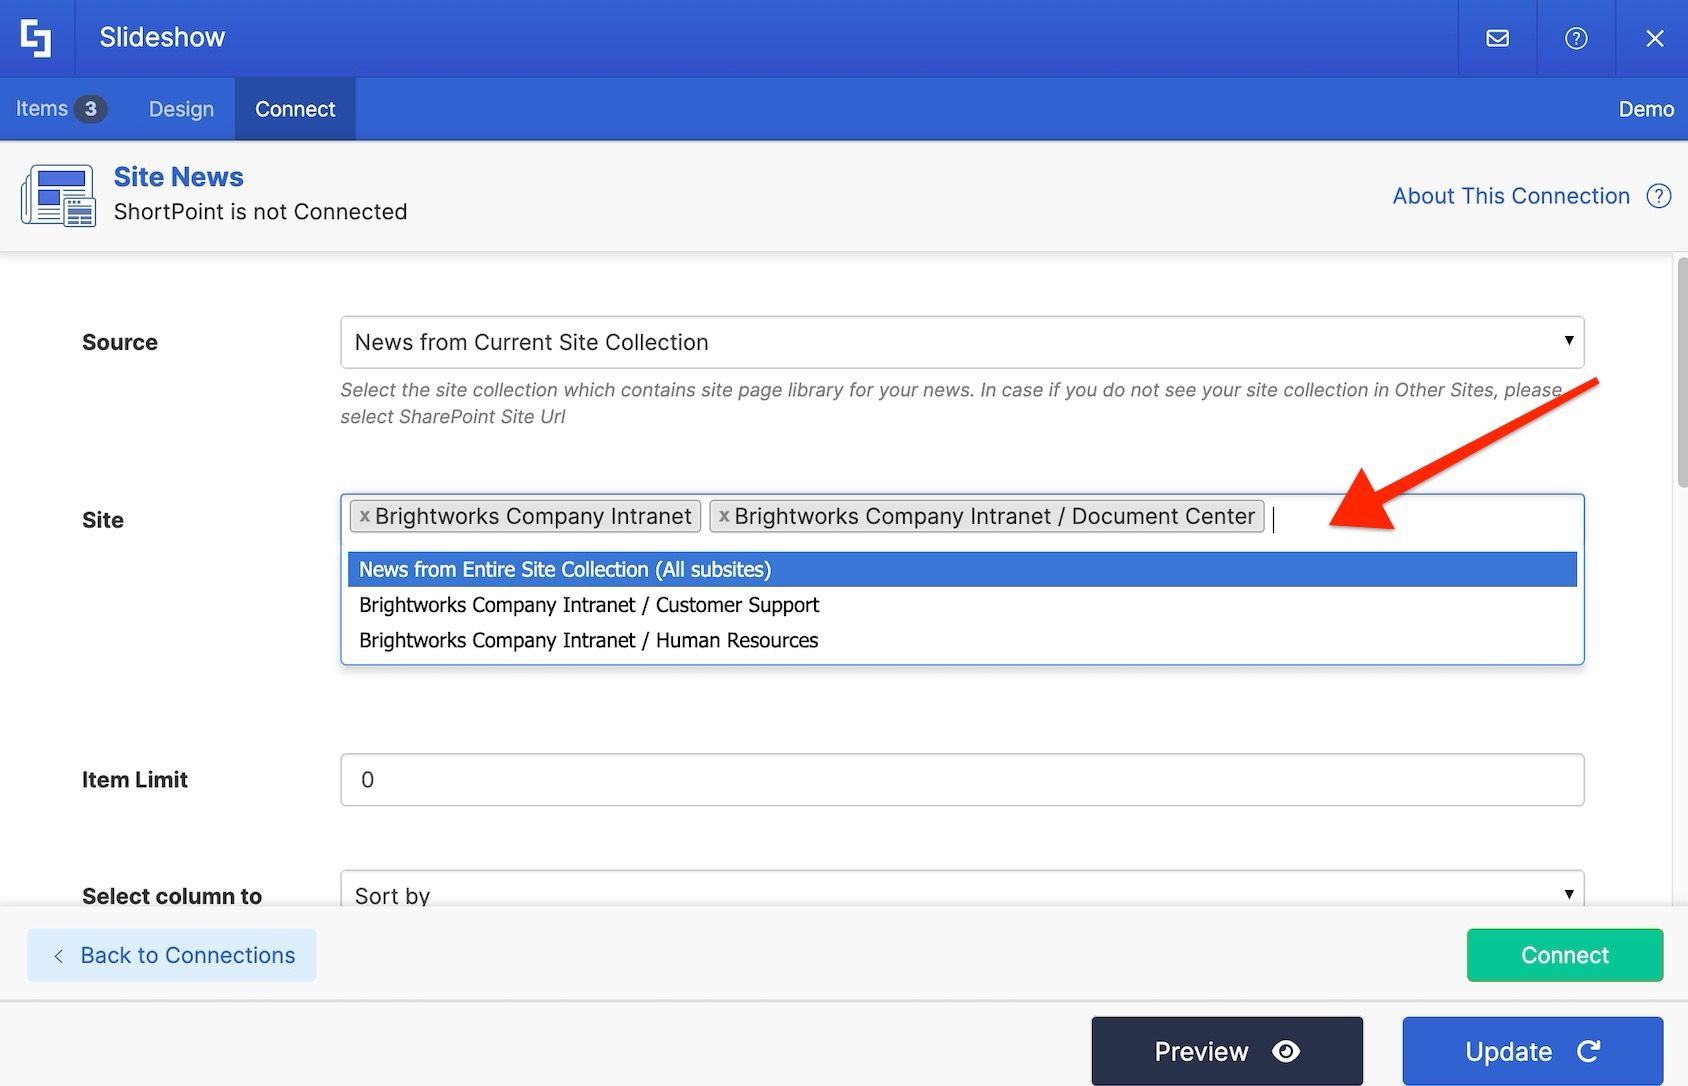Click the Source dropdown arrow
1688x1086 pixels.
click(x=1568, y=341)
